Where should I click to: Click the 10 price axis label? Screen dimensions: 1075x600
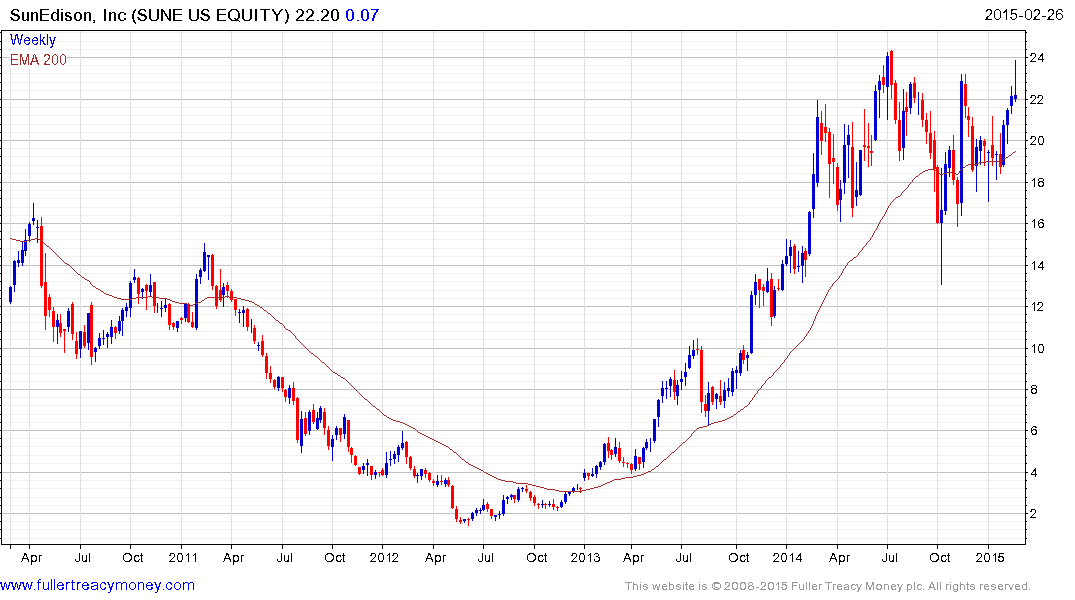(1037, 348)
